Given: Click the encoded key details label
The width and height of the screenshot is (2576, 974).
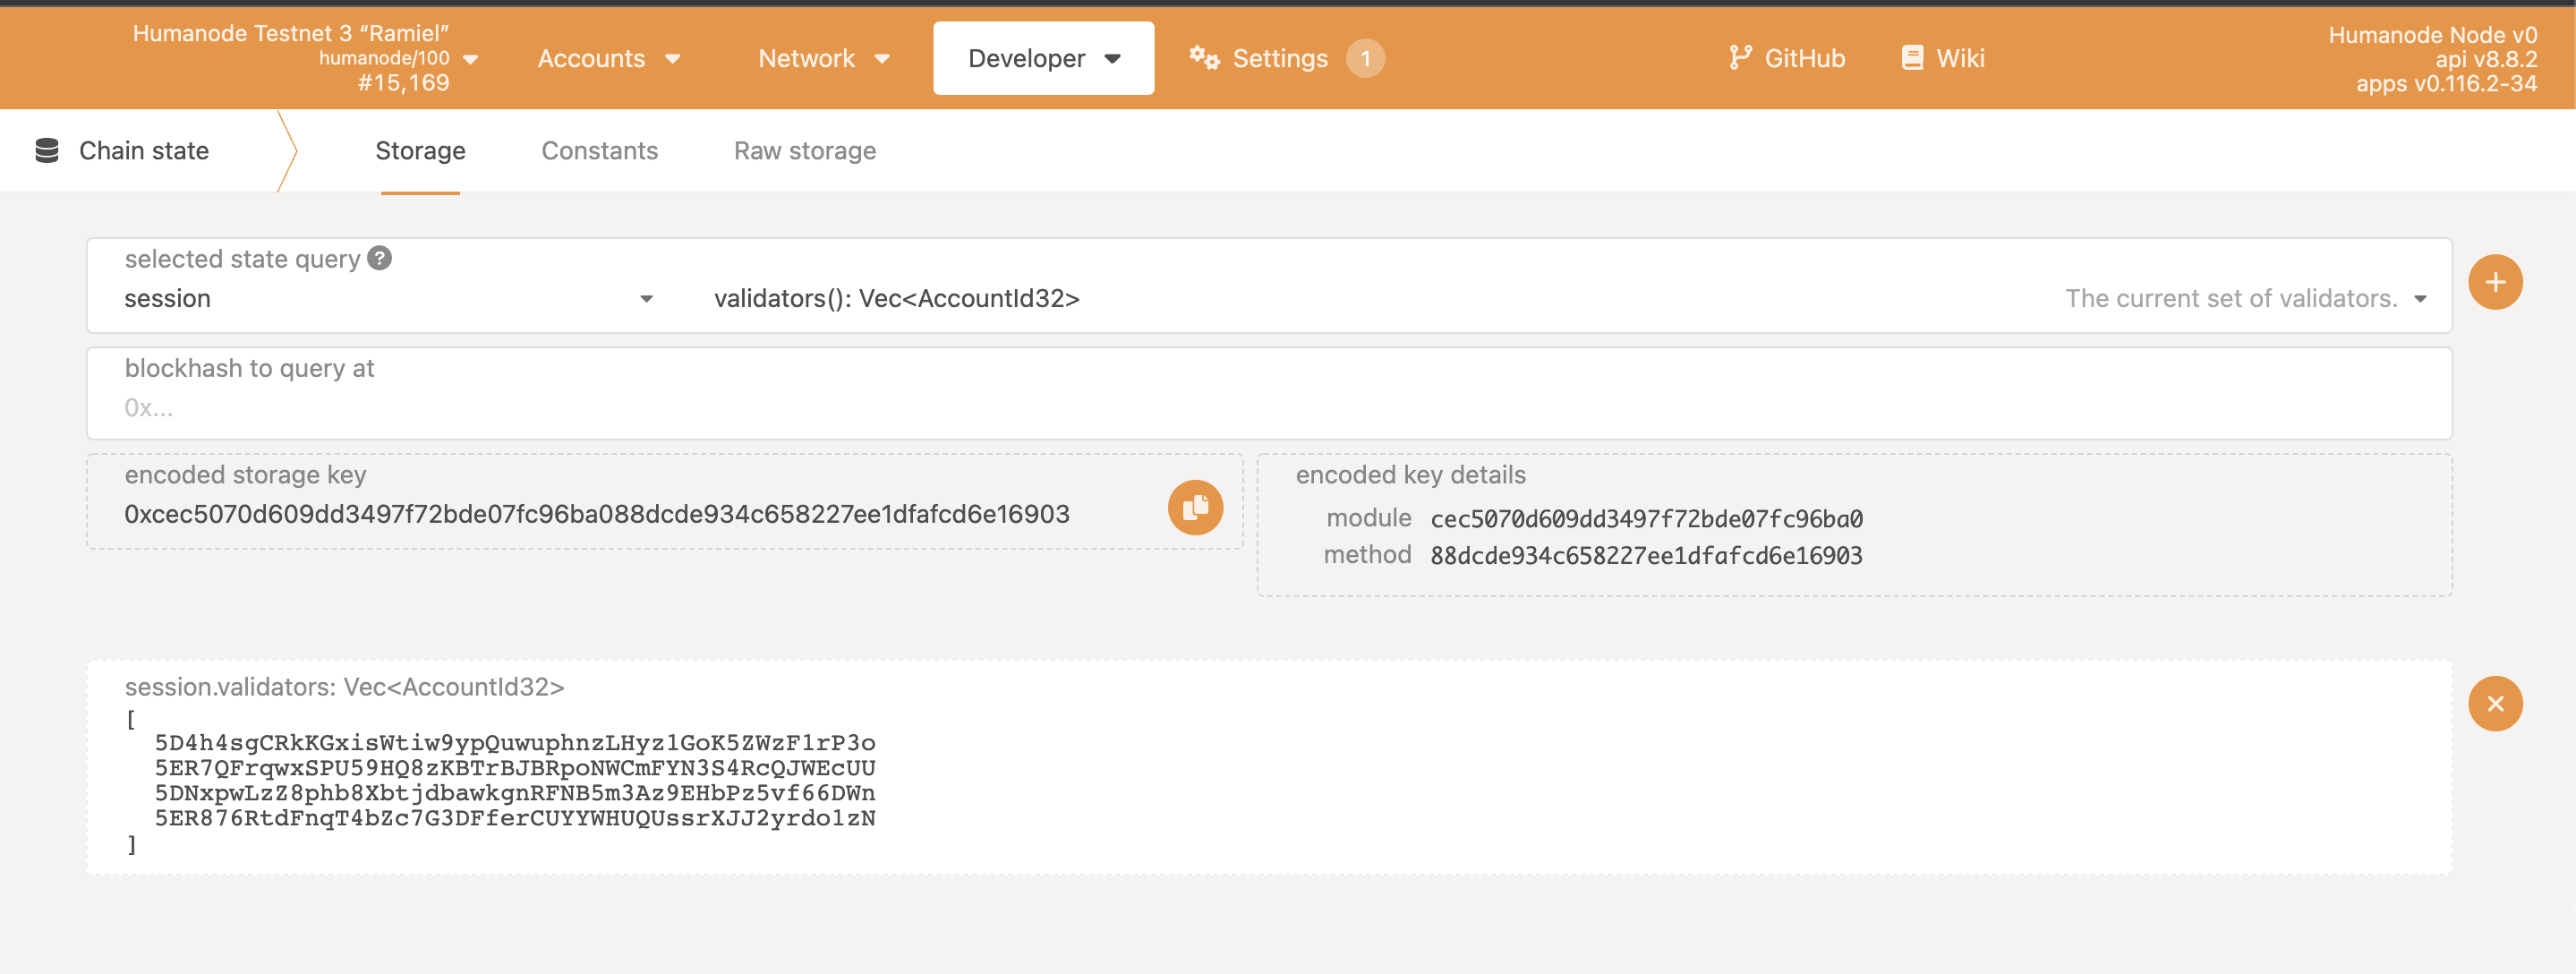Looking at the screenshot, I should 1410,475.
